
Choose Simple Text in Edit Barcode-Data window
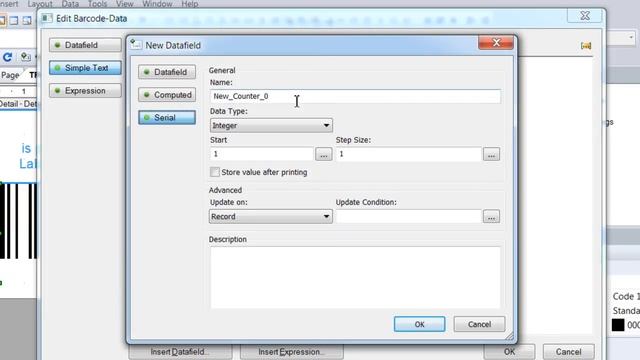(85, 68)
